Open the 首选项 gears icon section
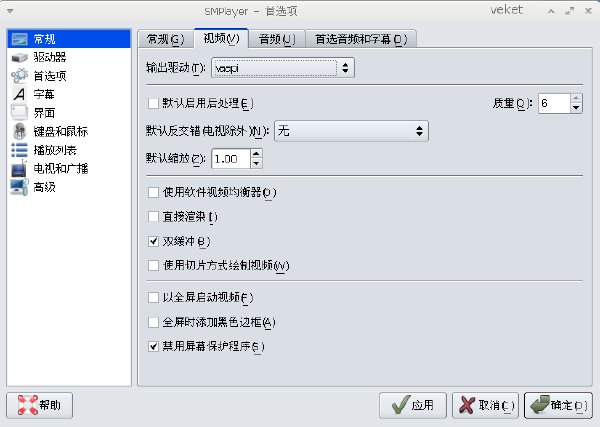600x427 pixels. pyautogui.click(x=19, y=76)
